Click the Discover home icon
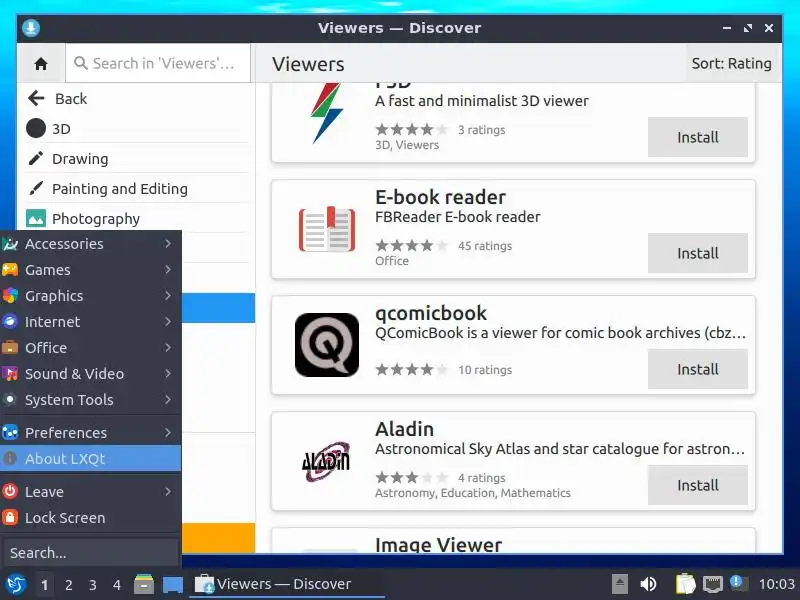Viewport: 800px width, 600px height. click(x=41, y=64)
